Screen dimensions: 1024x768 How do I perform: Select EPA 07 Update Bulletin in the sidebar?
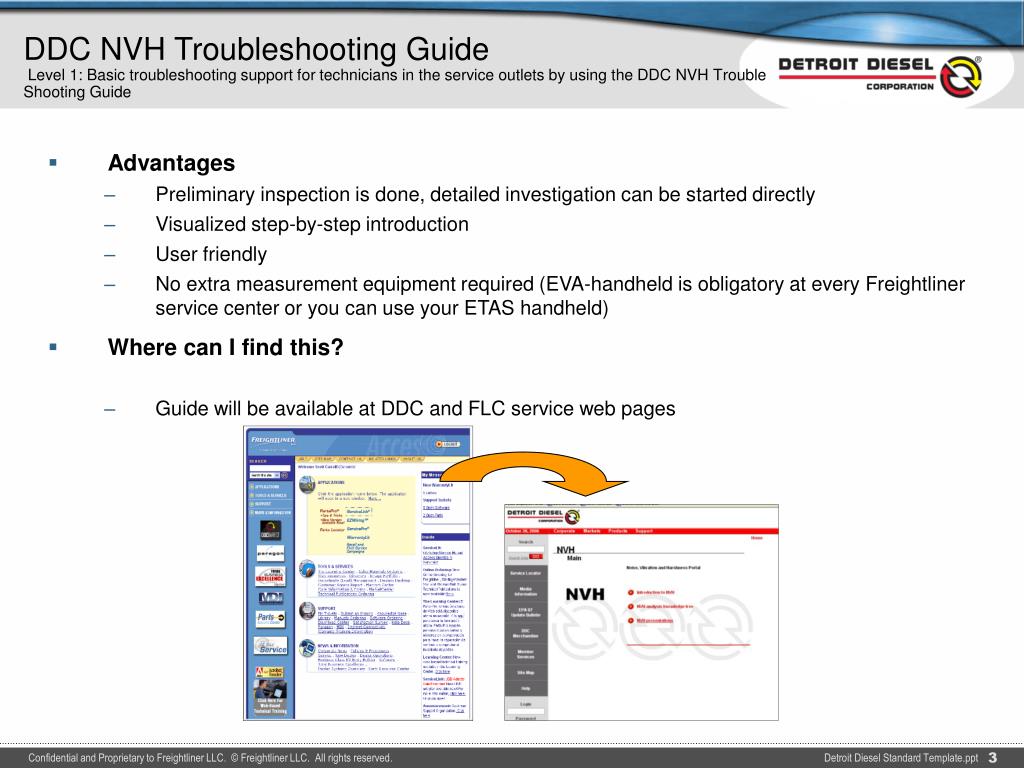tap(526, 612)
